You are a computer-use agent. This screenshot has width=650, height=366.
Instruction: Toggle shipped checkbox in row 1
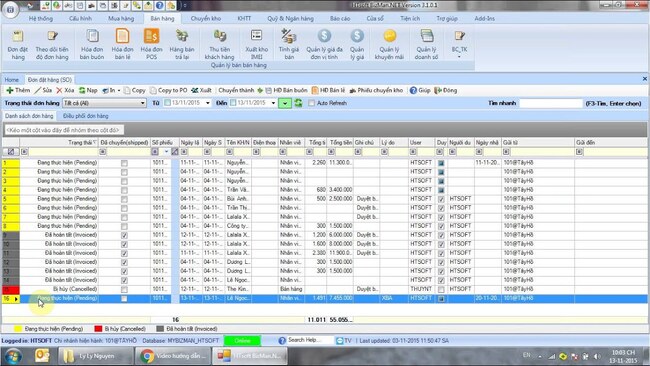pos(124,163)
